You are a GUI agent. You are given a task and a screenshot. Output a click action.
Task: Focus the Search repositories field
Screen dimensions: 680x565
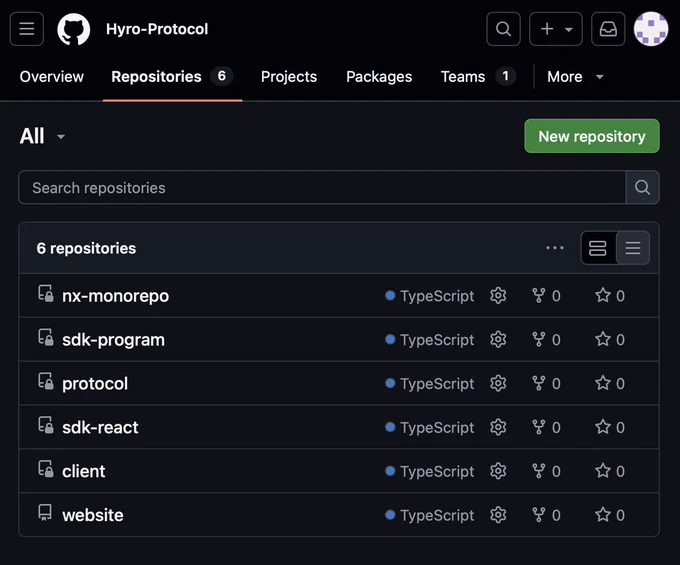[322, 187]
